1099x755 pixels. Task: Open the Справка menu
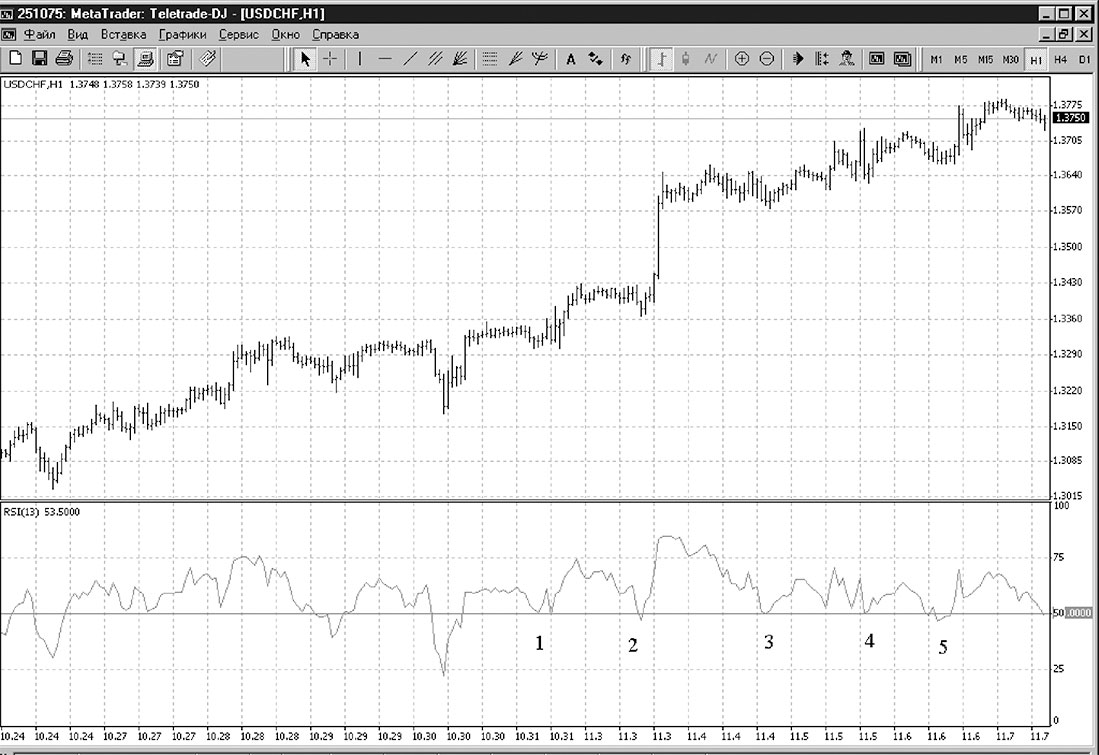point(335,34)
